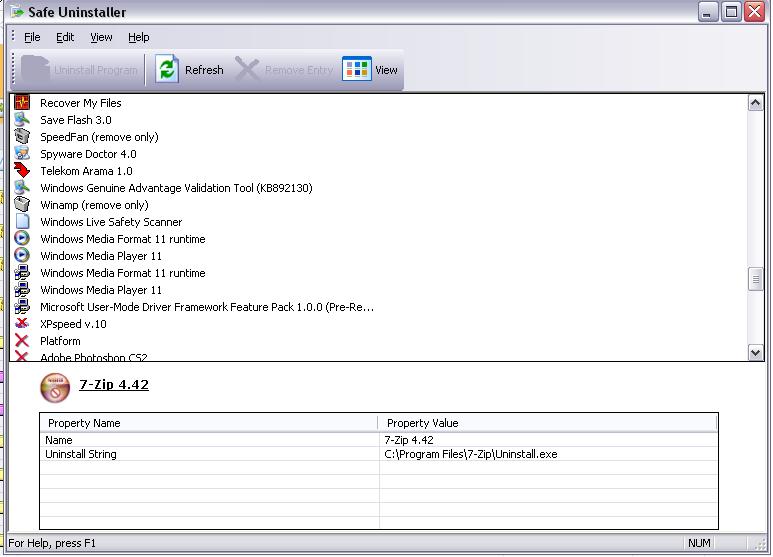
Task: Select the Spyware Doctor 4.0 icon
Action: [x=22, y=153]
